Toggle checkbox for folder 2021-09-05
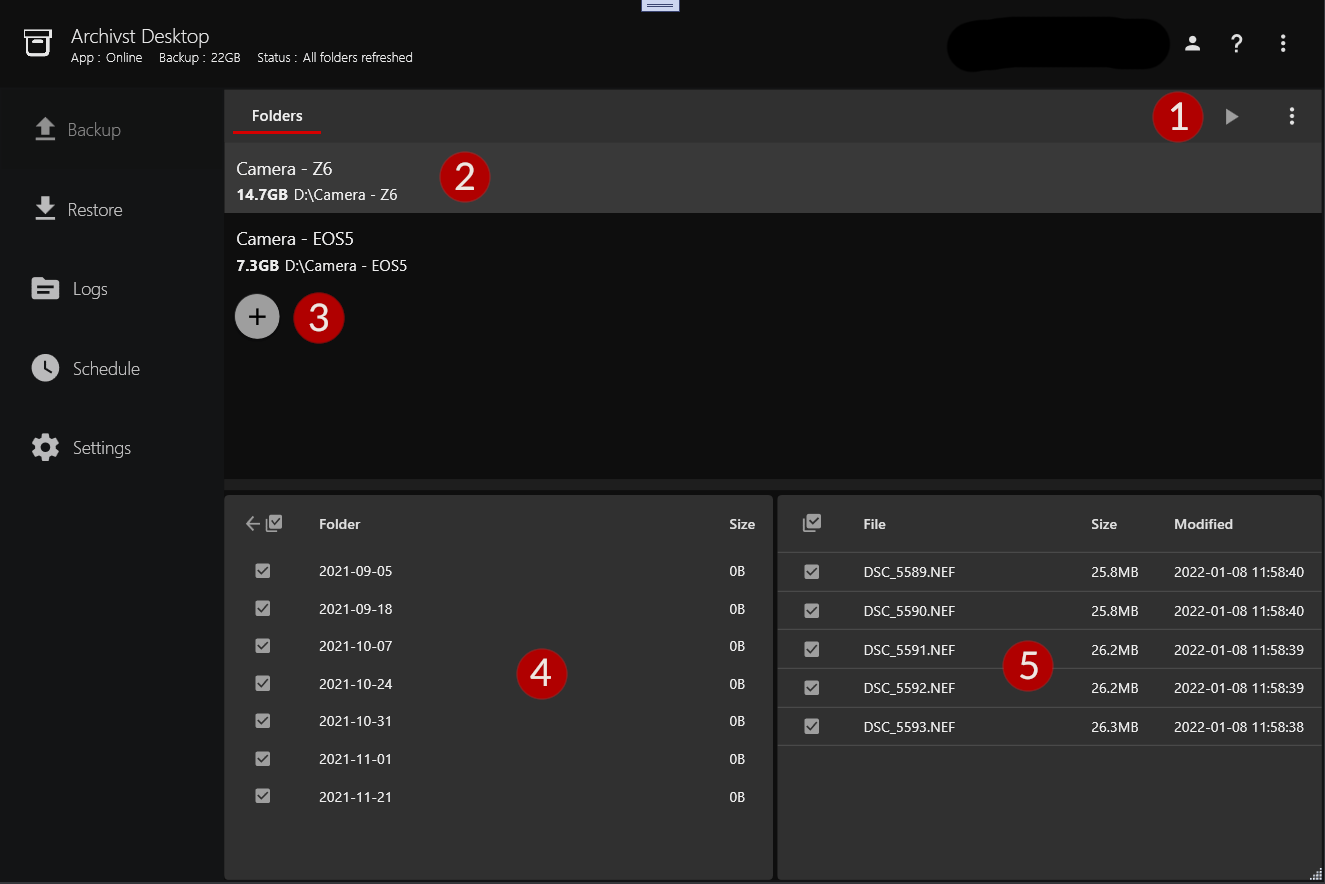 (x=263, y=571)
